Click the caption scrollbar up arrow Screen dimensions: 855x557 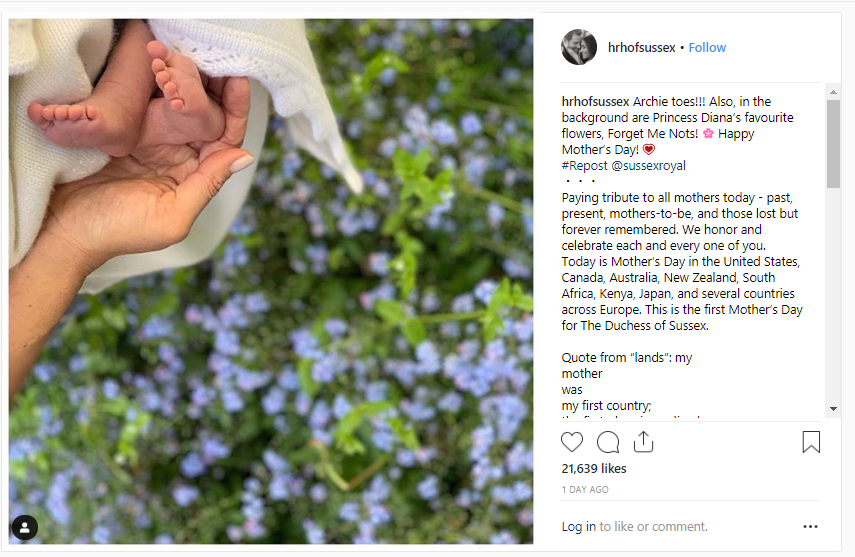[833, 92]
